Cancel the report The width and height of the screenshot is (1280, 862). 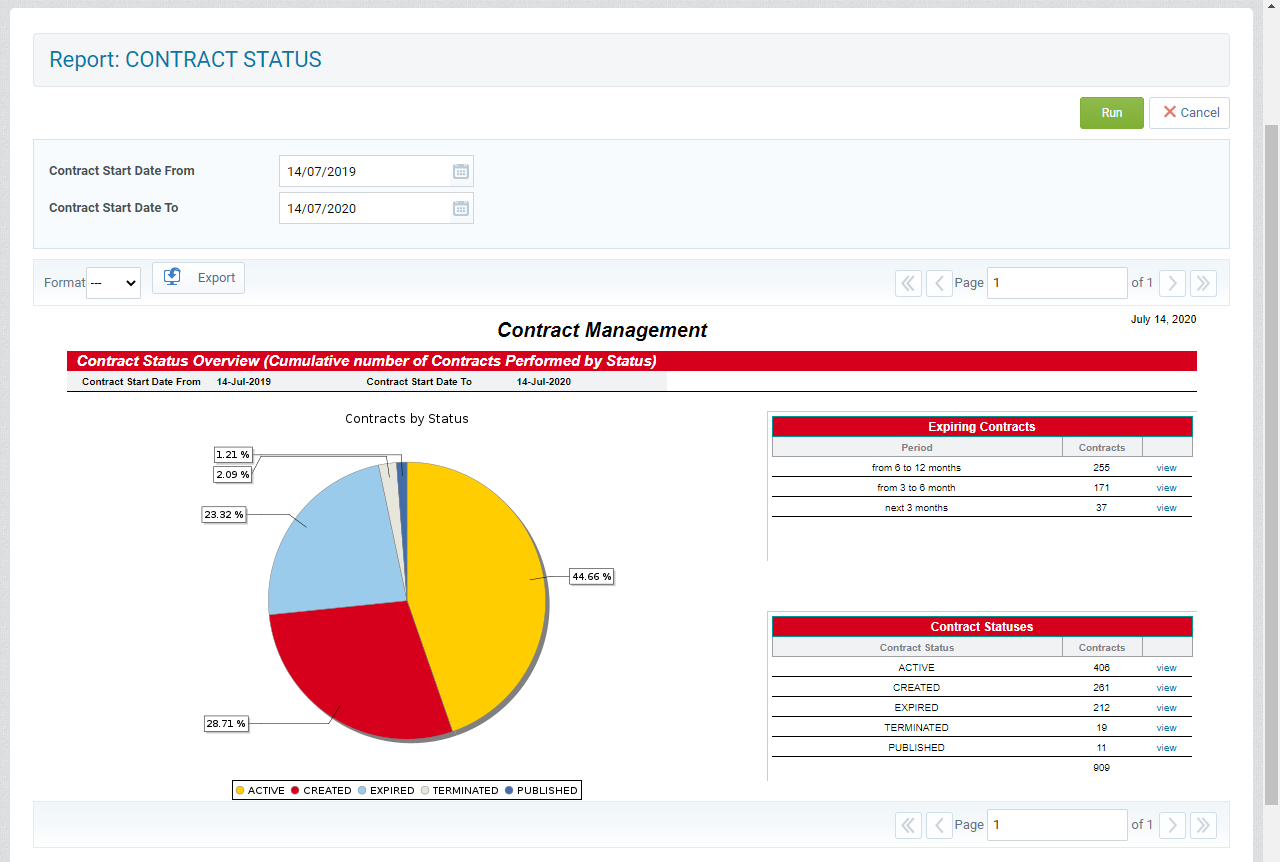pos(1189,112)
